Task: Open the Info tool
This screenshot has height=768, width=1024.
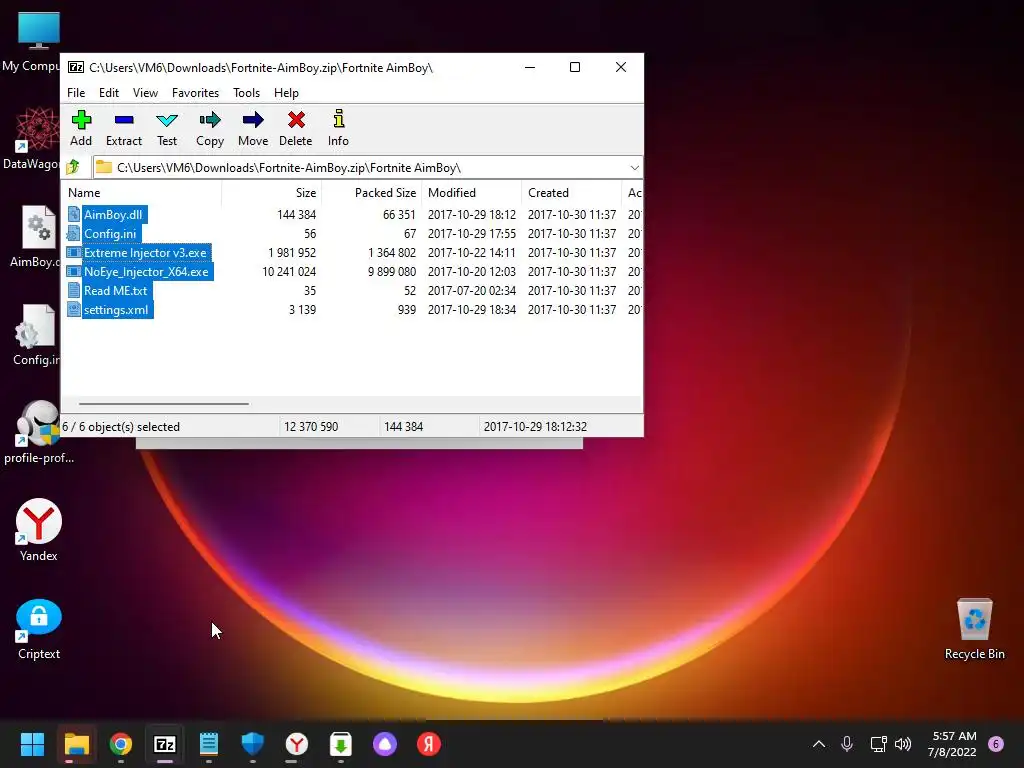Action: [x=338, y=128]
